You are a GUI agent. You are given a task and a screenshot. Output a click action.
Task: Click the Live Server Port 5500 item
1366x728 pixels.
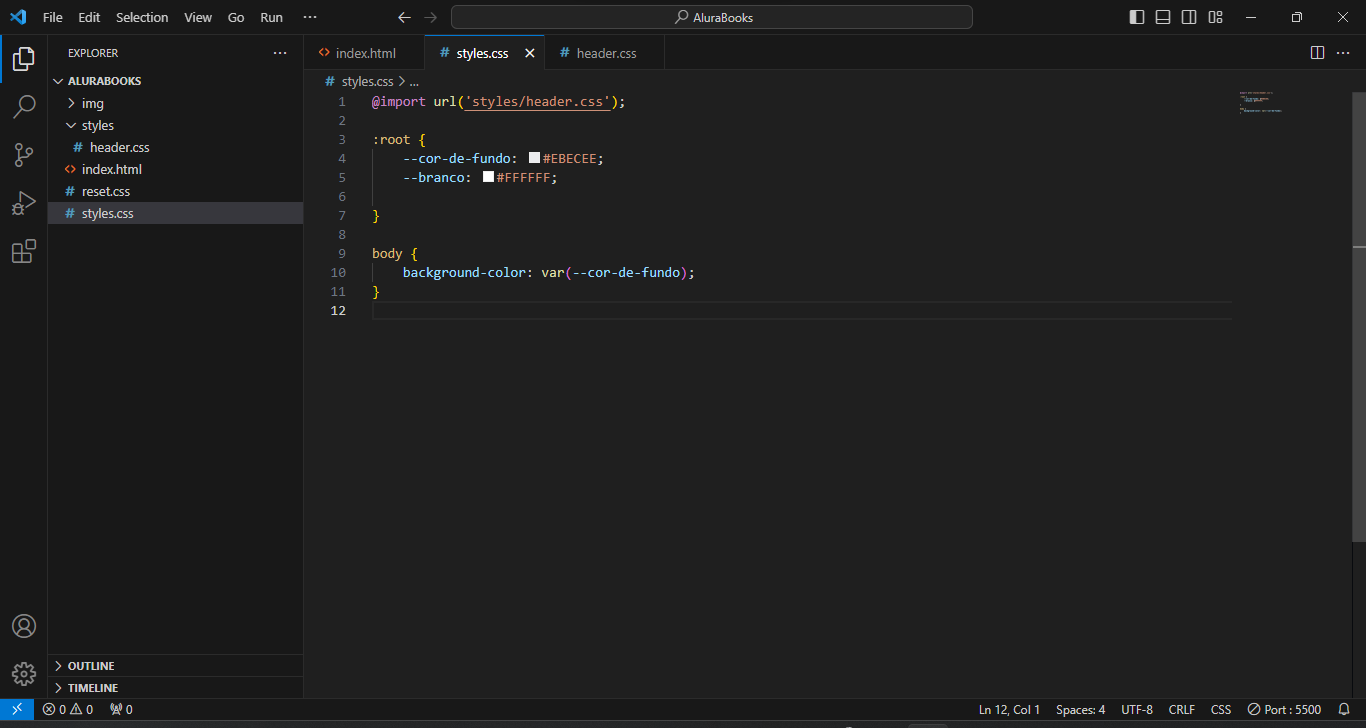(x=1284, y=709)
